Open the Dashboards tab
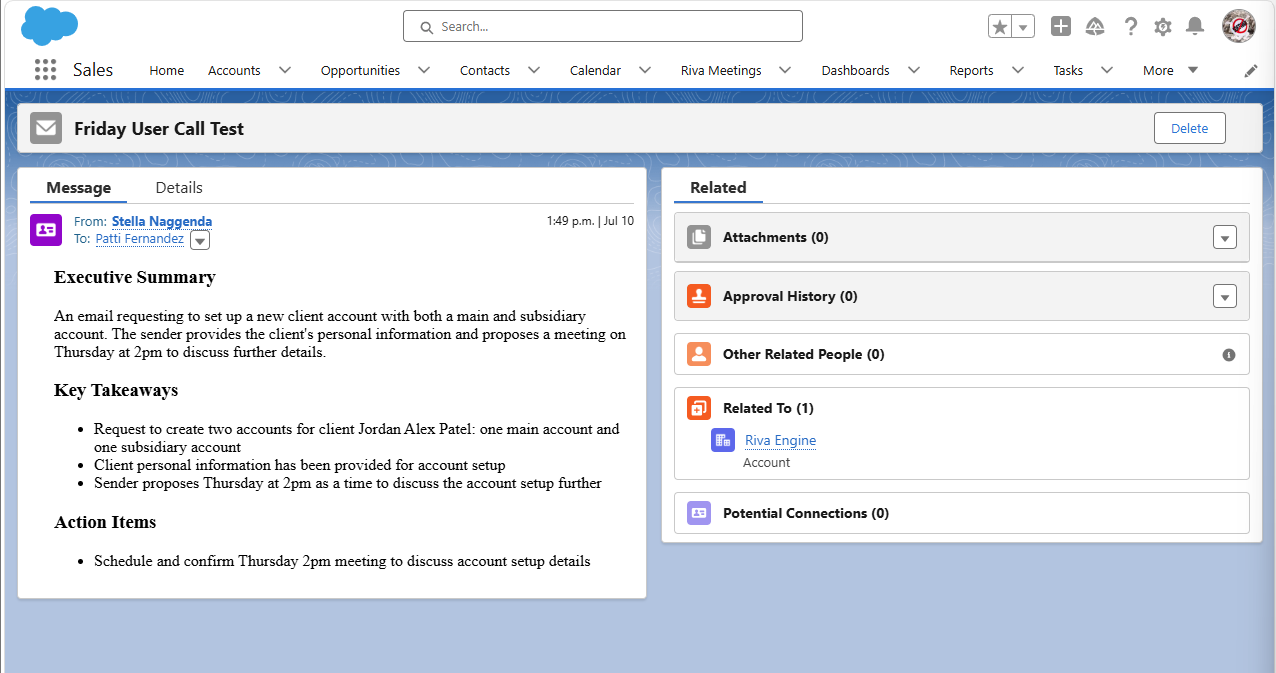 855,71
